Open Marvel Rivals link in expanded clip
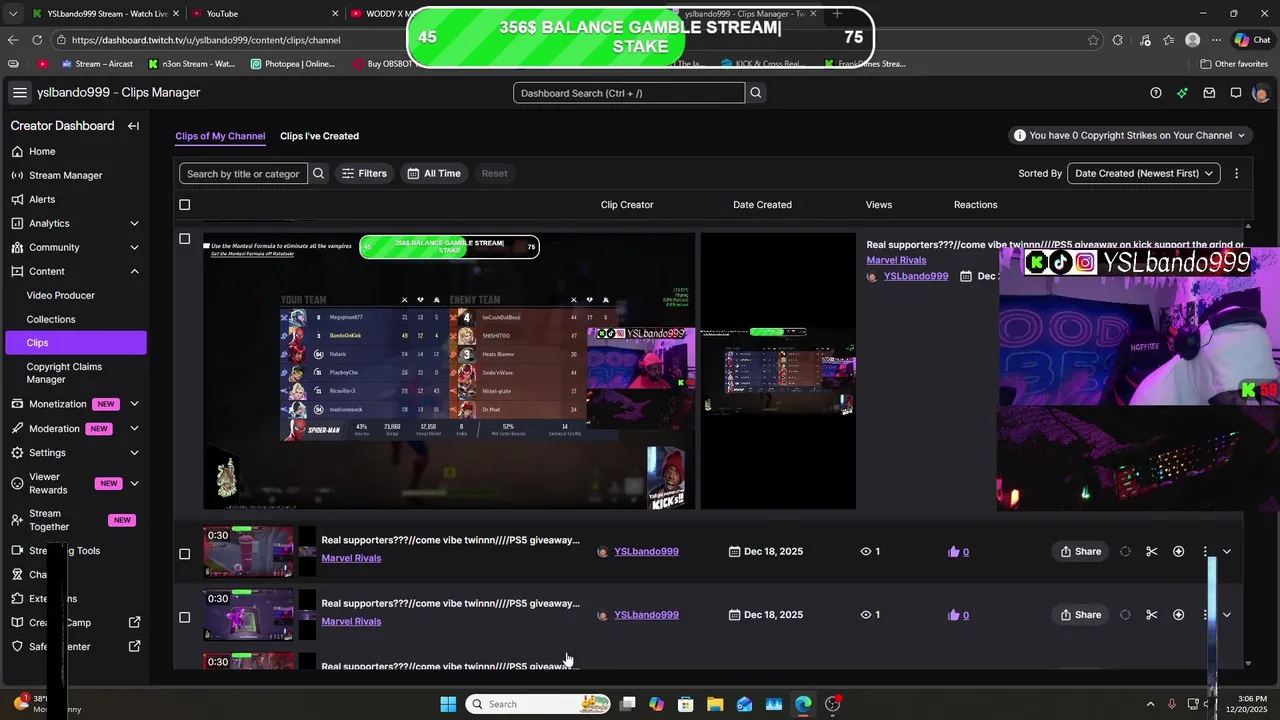Screen dimensions: 1280x720 coord(896,260)
